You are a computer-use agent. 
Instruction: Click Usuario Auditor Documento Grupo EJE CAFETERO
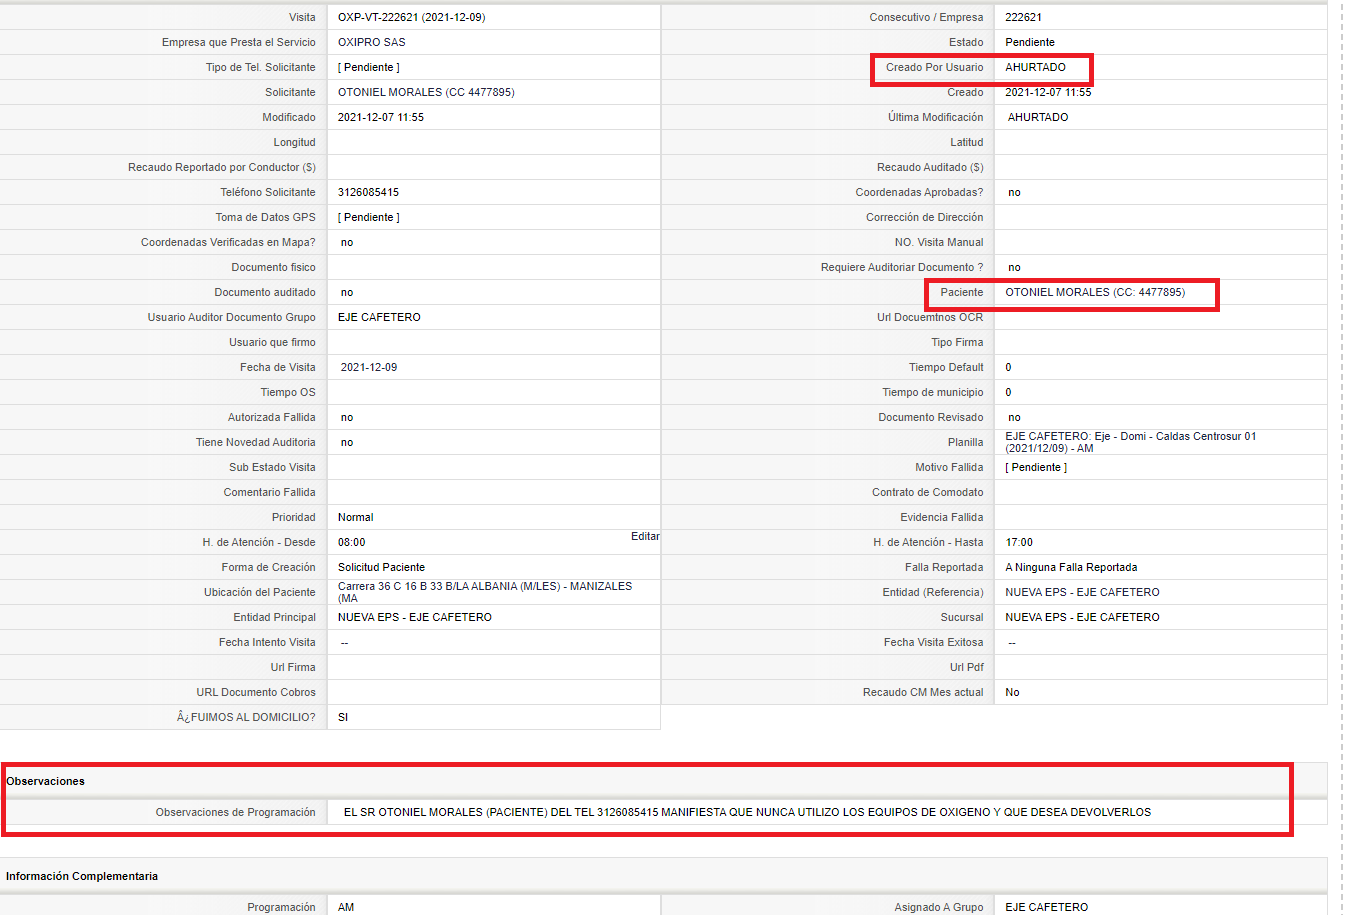(379, 317)
